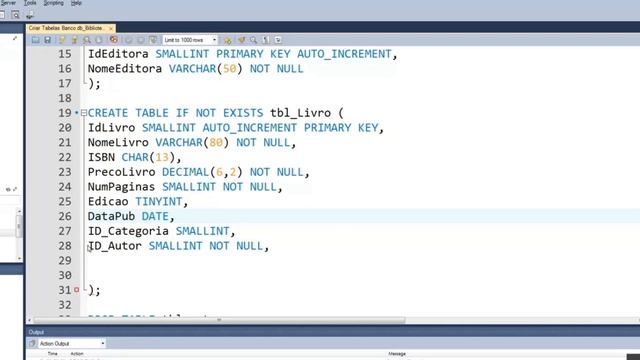
Task: Click ID_Categoria on line 27
Action: pyautogui.click(x=128, y=231)
